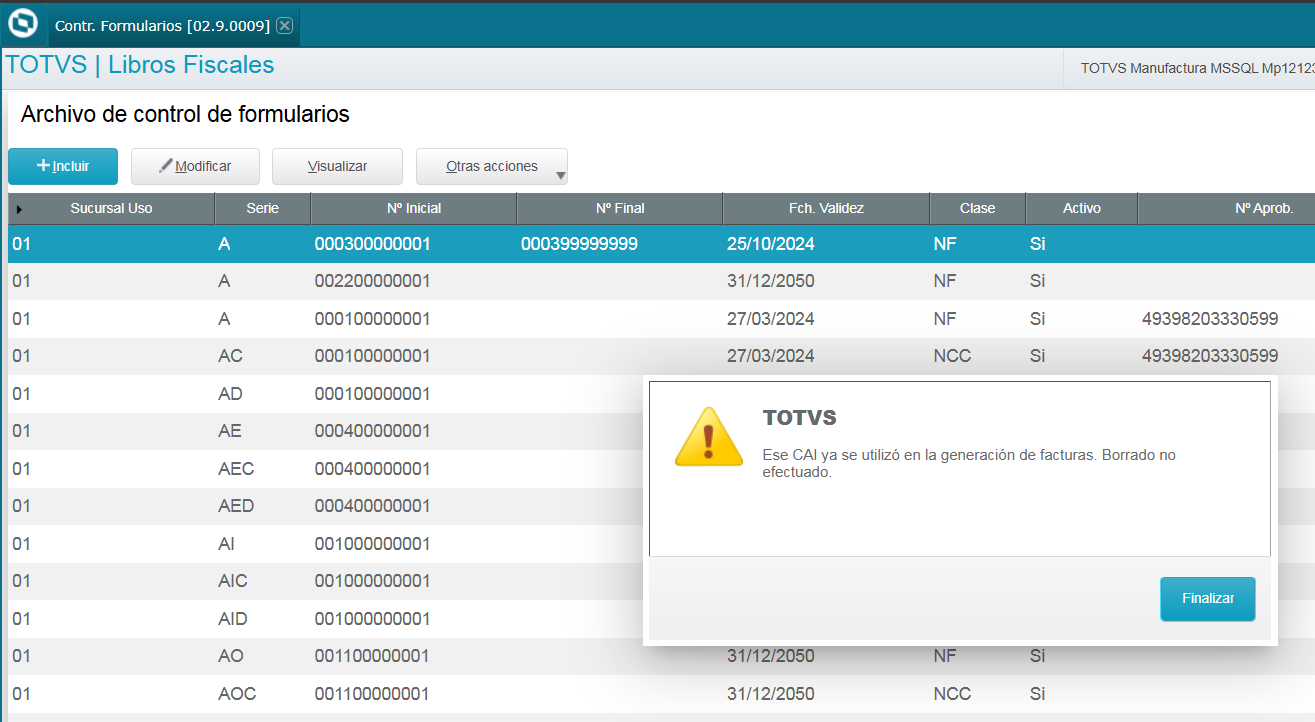Click 49398203330599 in the NCC row

[1210, 356]
